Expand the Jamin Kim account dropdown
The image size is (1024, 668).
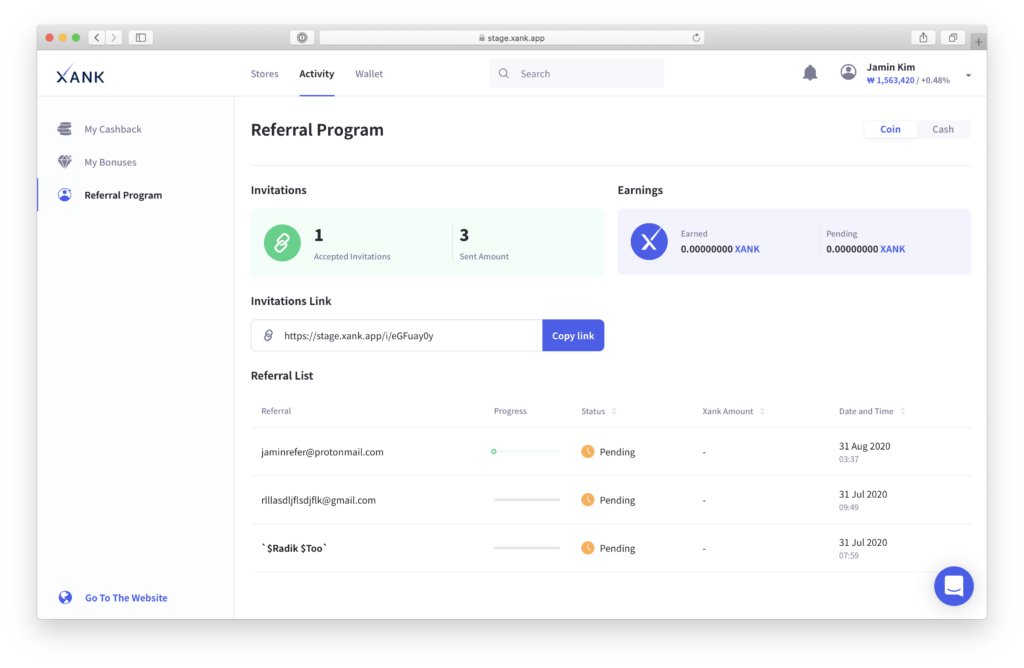[x=968, y=75]
